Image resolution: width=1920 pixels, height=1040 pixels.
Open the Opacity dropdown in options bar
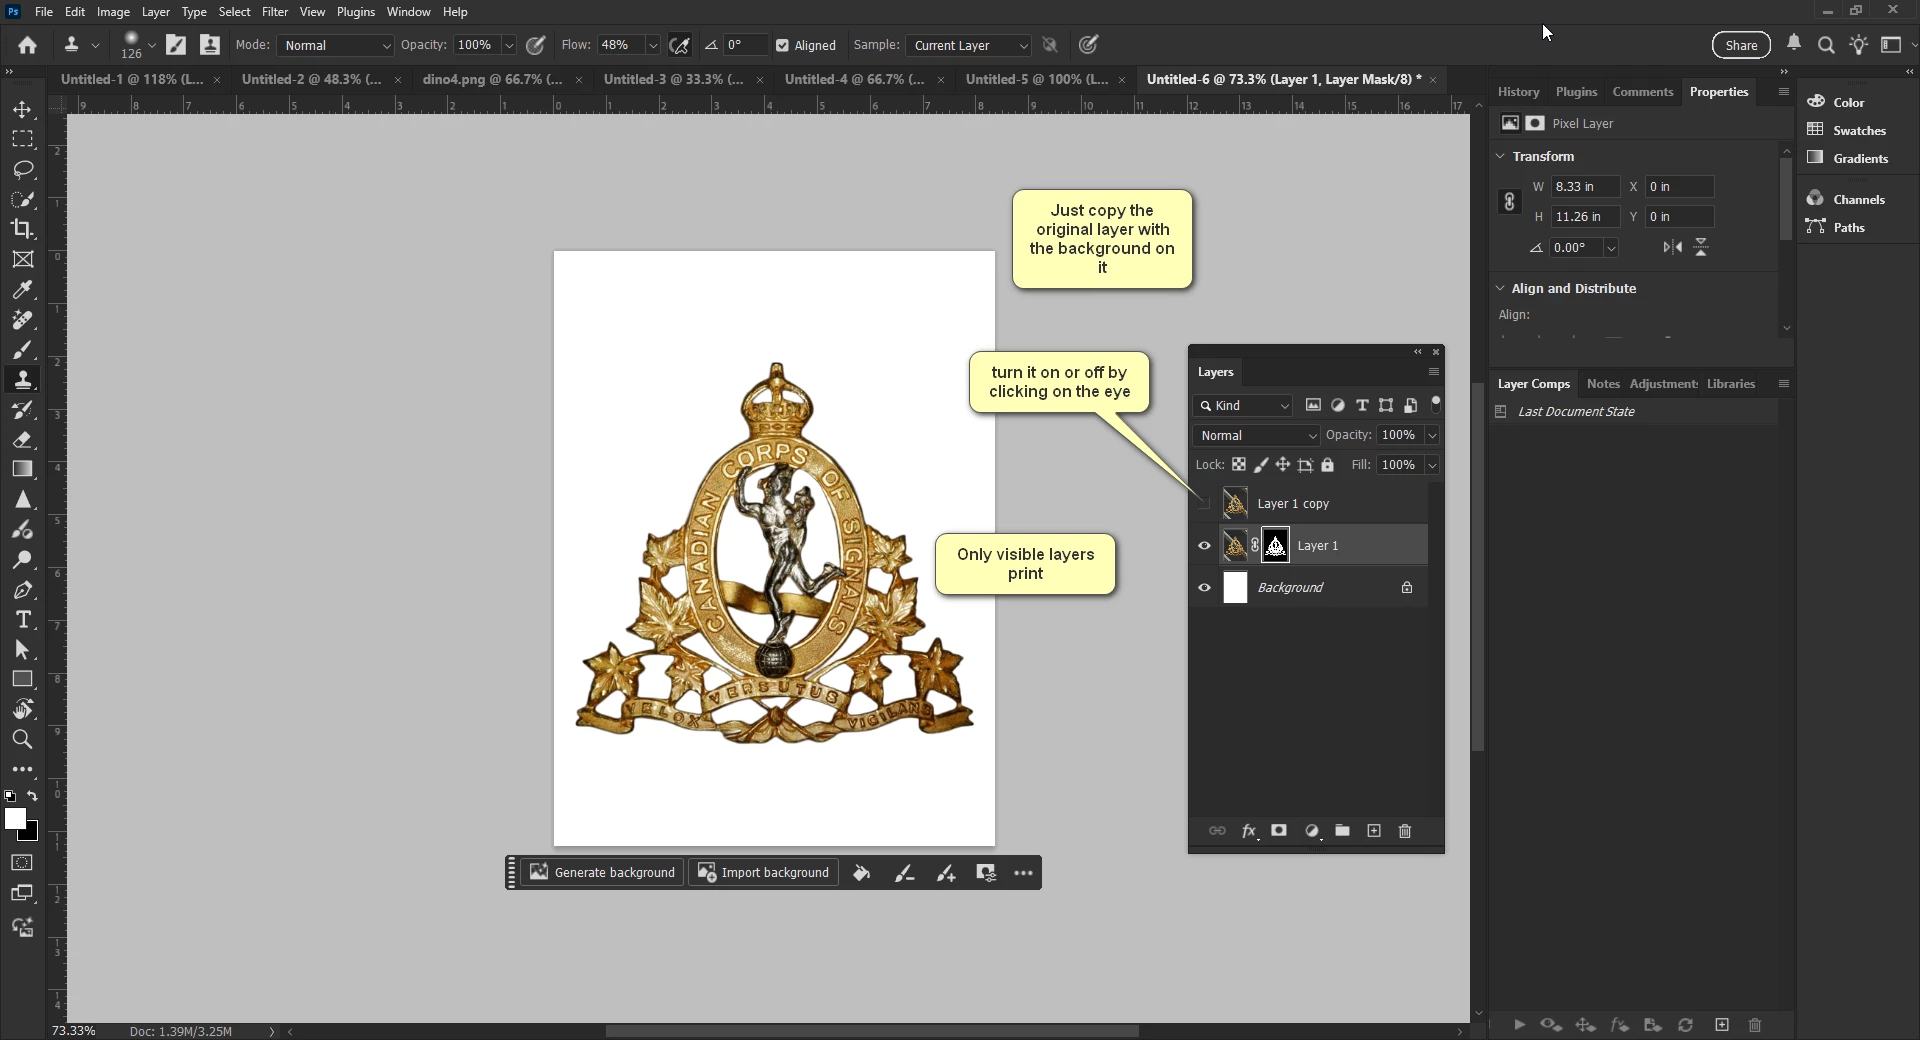(x=508, y=45)
